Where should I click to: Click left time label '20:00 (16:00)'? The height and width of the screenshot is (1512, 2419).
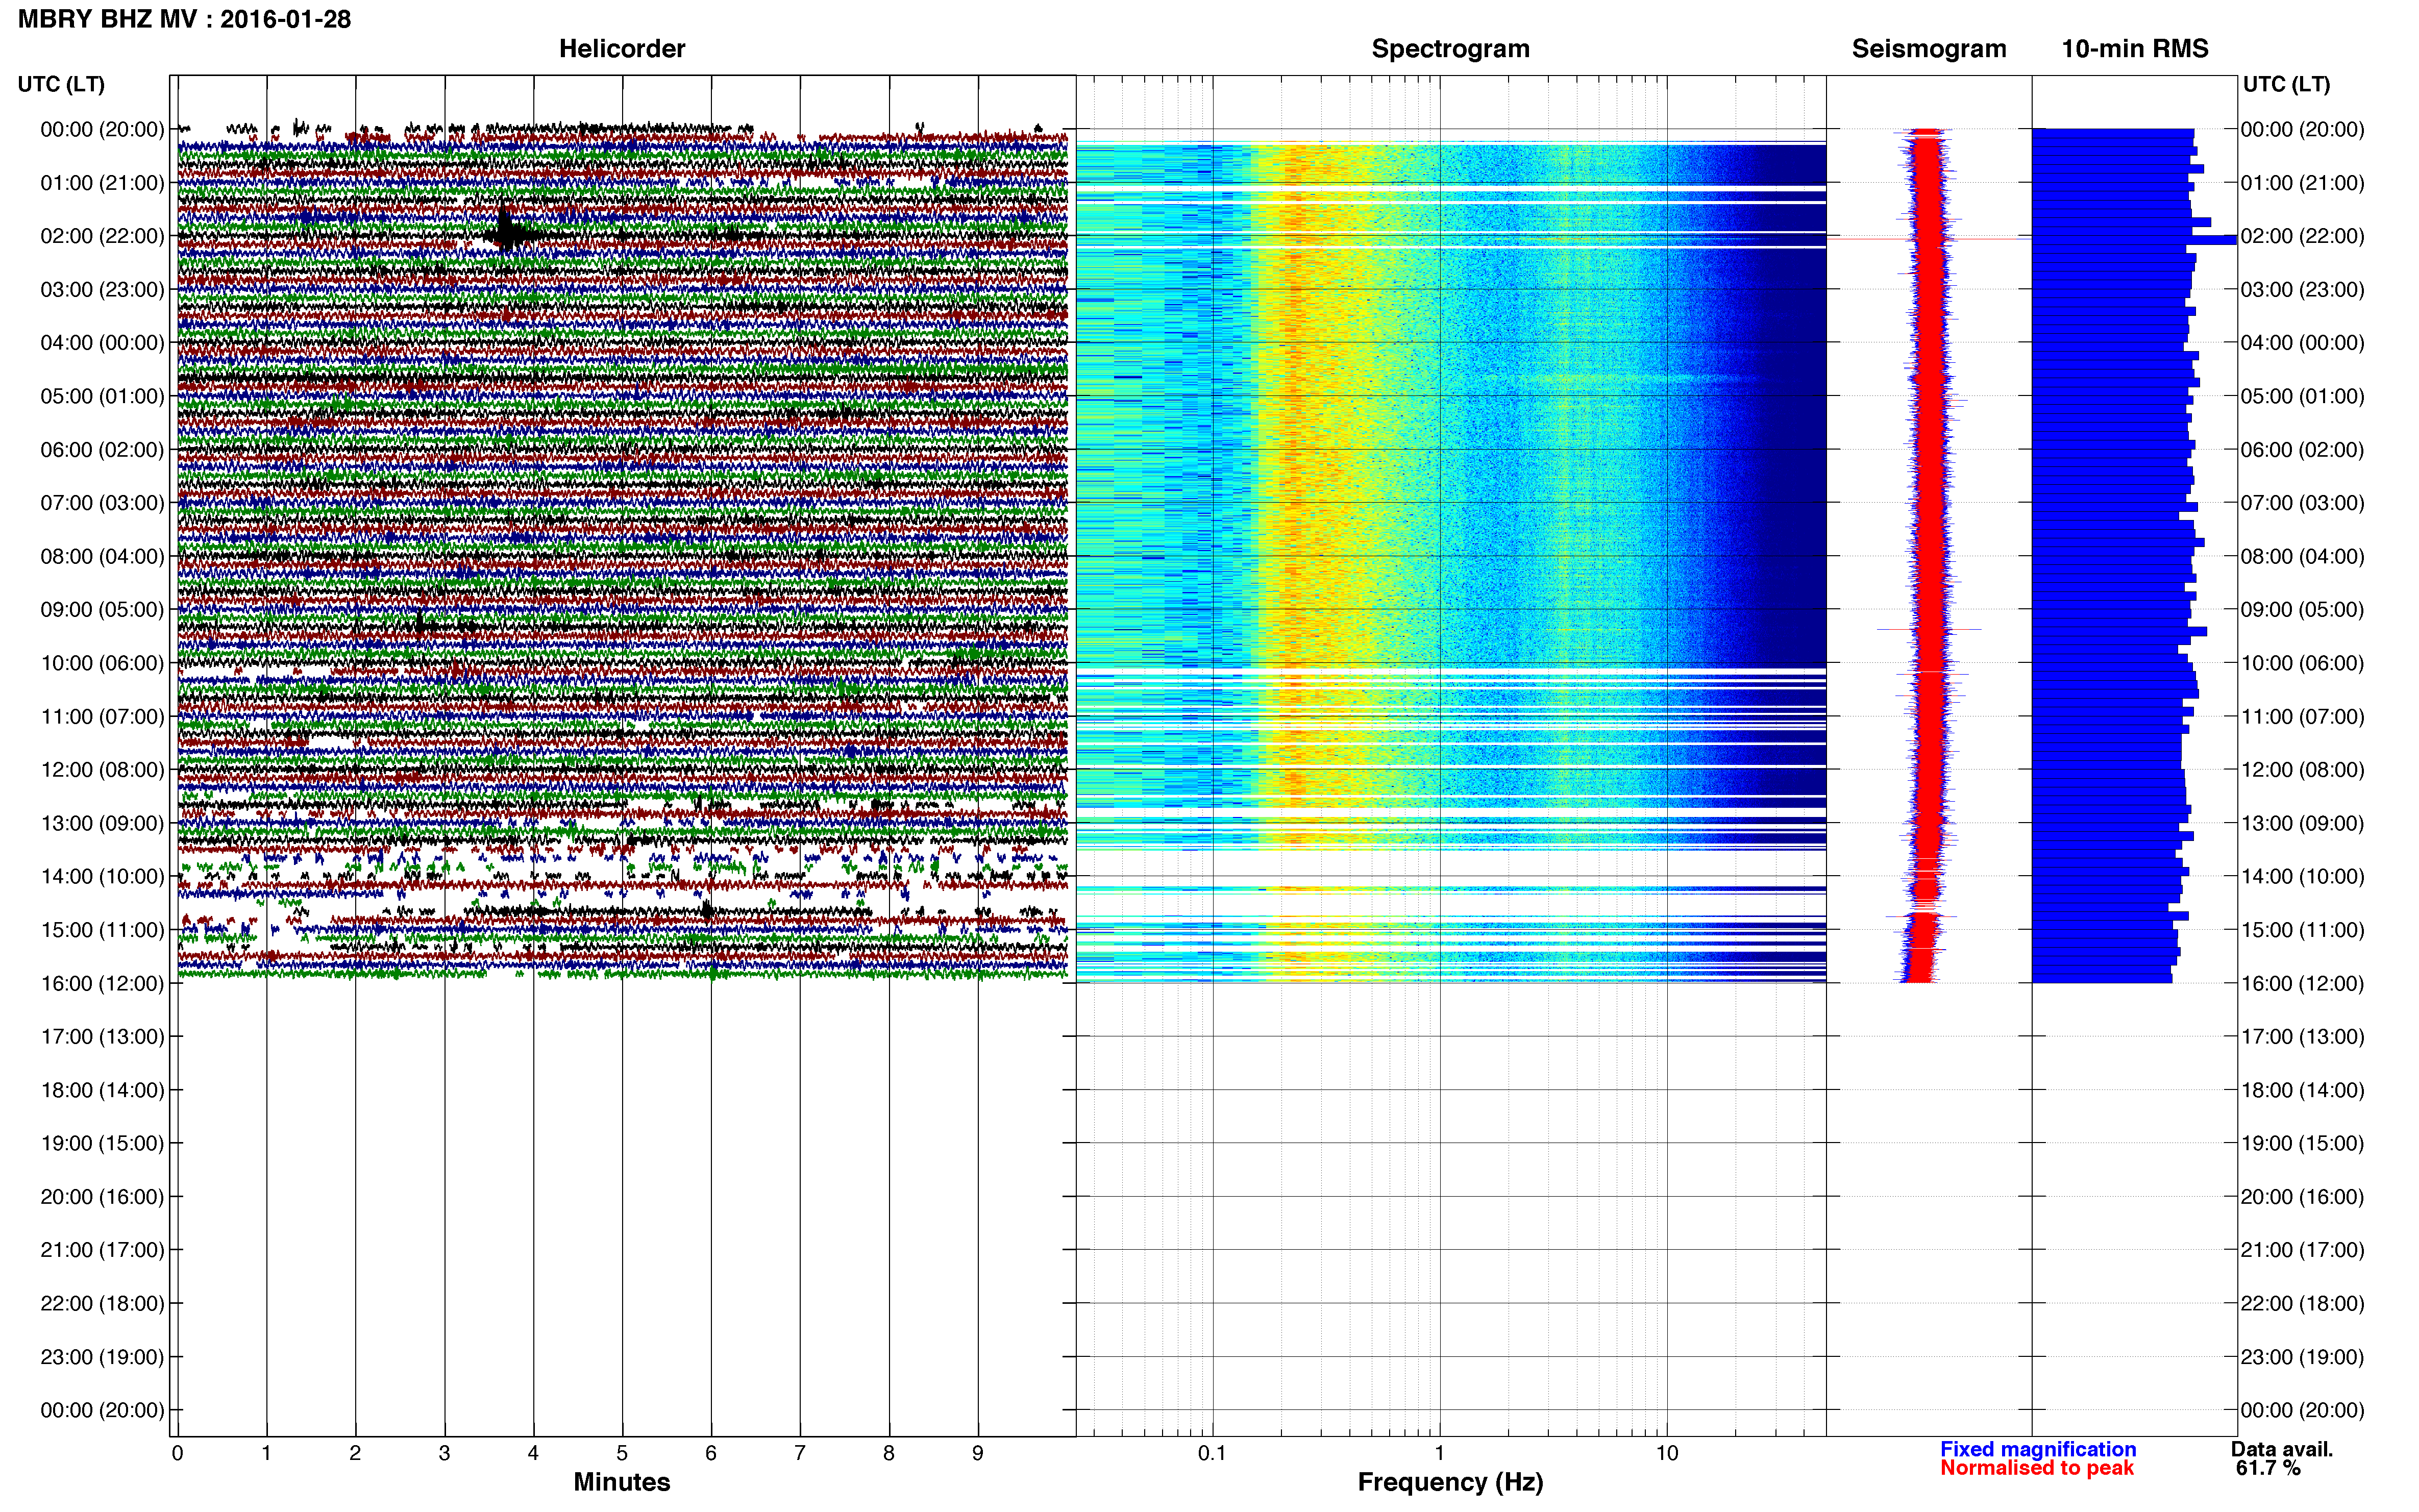coord(102,1196)
